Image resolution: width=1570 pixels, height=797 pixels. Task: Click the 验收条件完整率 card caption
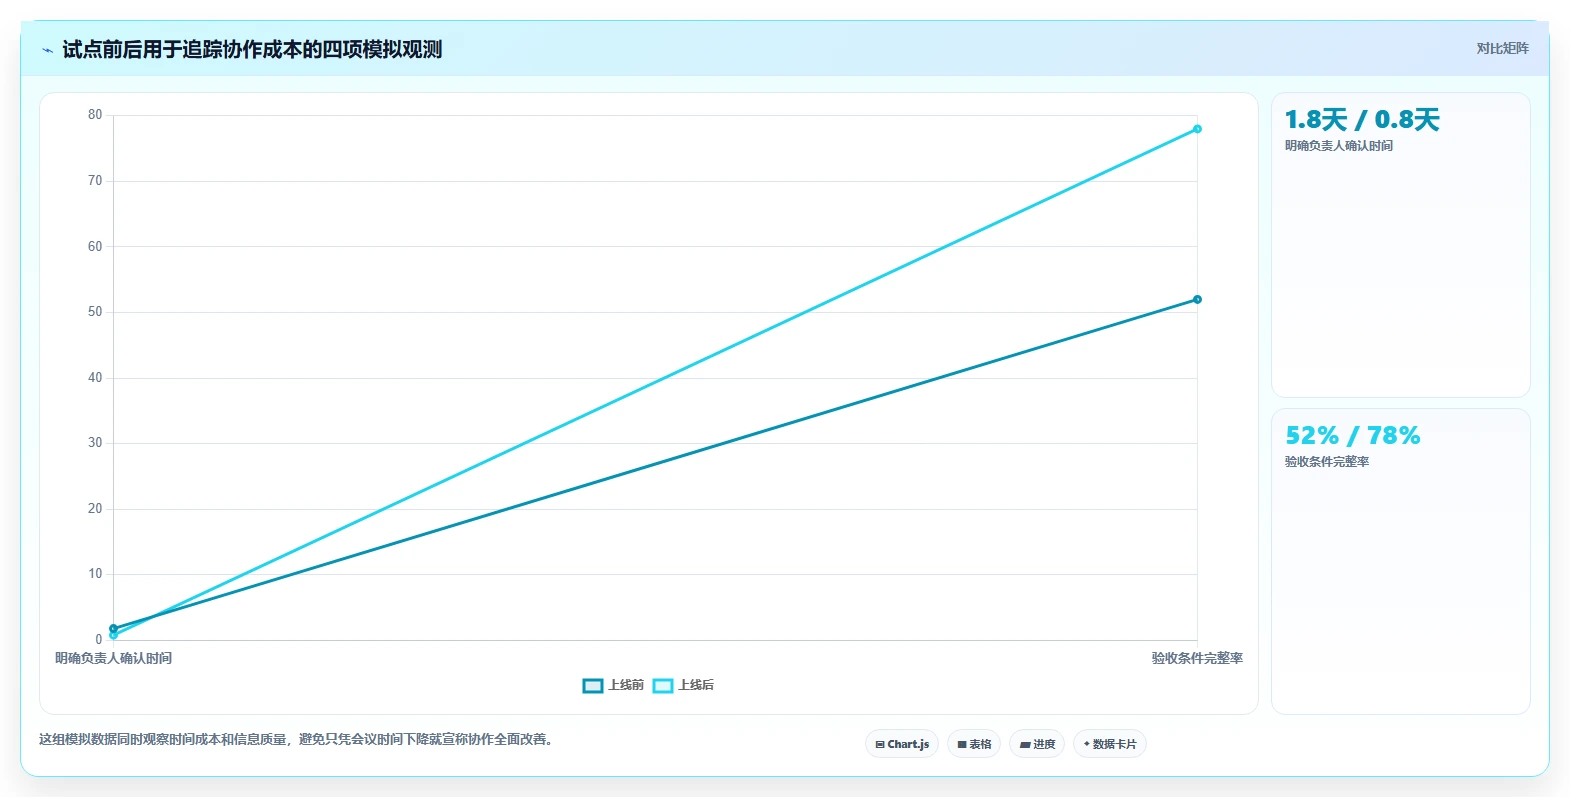[x=1327, y=462]
